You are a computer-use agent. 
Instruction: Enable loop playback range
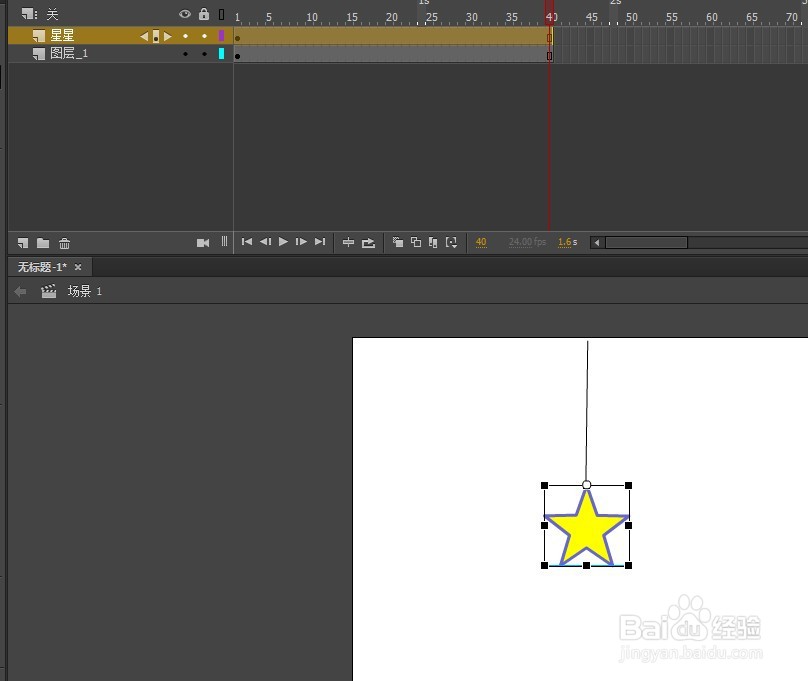[x=370, y=242]
